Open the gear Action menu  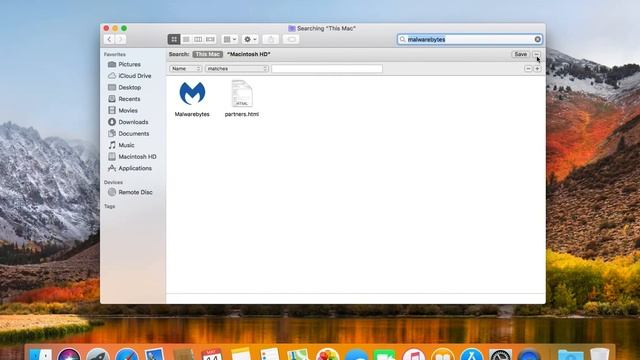pos(250,39)
